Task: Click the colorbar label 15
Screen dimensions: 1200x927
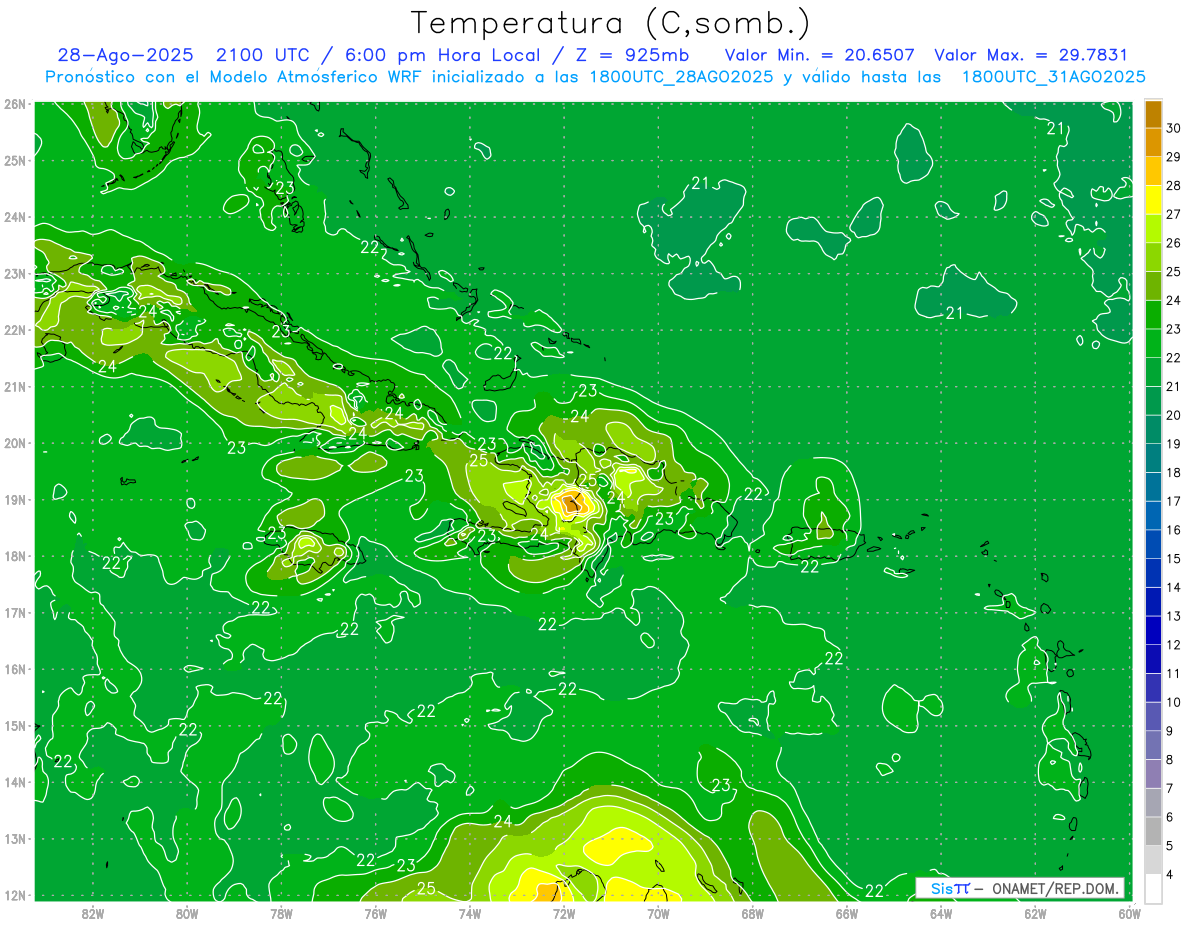Action: point(1173,559)
